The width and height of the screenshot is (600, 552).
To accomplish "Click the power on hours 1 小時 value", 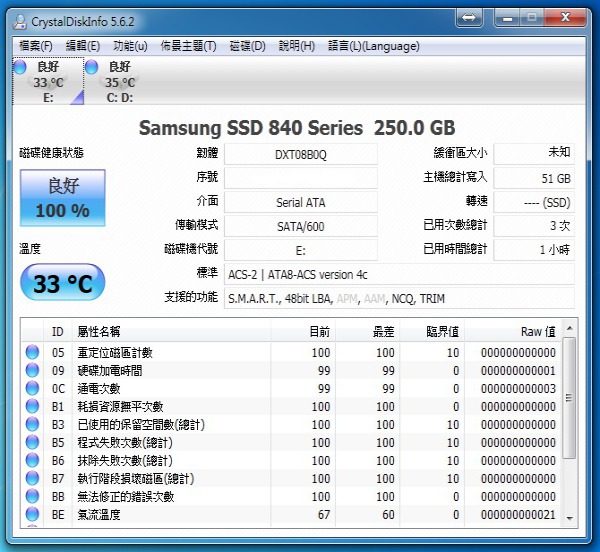I will coord(534,251).
